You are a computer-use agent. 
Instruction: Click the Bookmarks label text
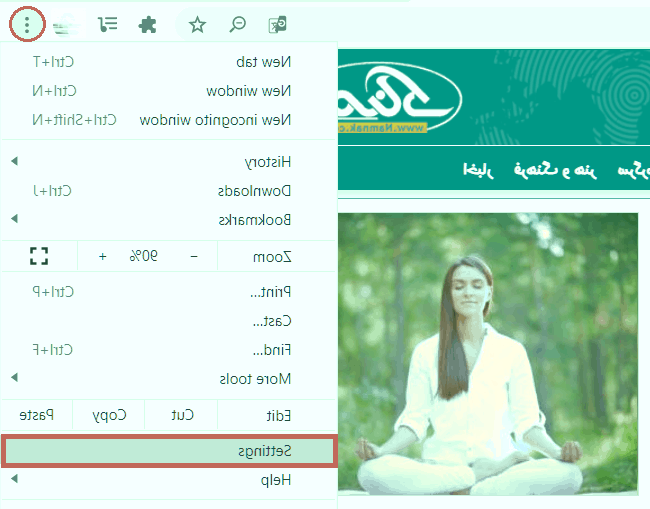pyautogui.click(x=255, y=220)
